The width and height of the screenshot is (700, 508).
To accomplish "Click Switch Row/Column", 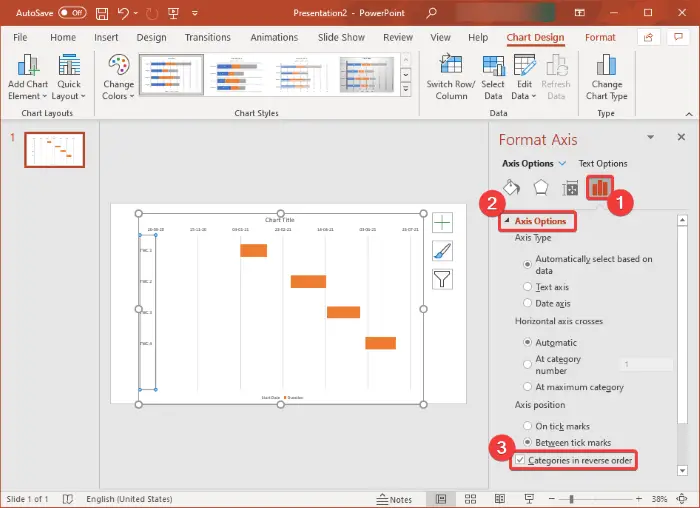I will [x=451, y=77].
